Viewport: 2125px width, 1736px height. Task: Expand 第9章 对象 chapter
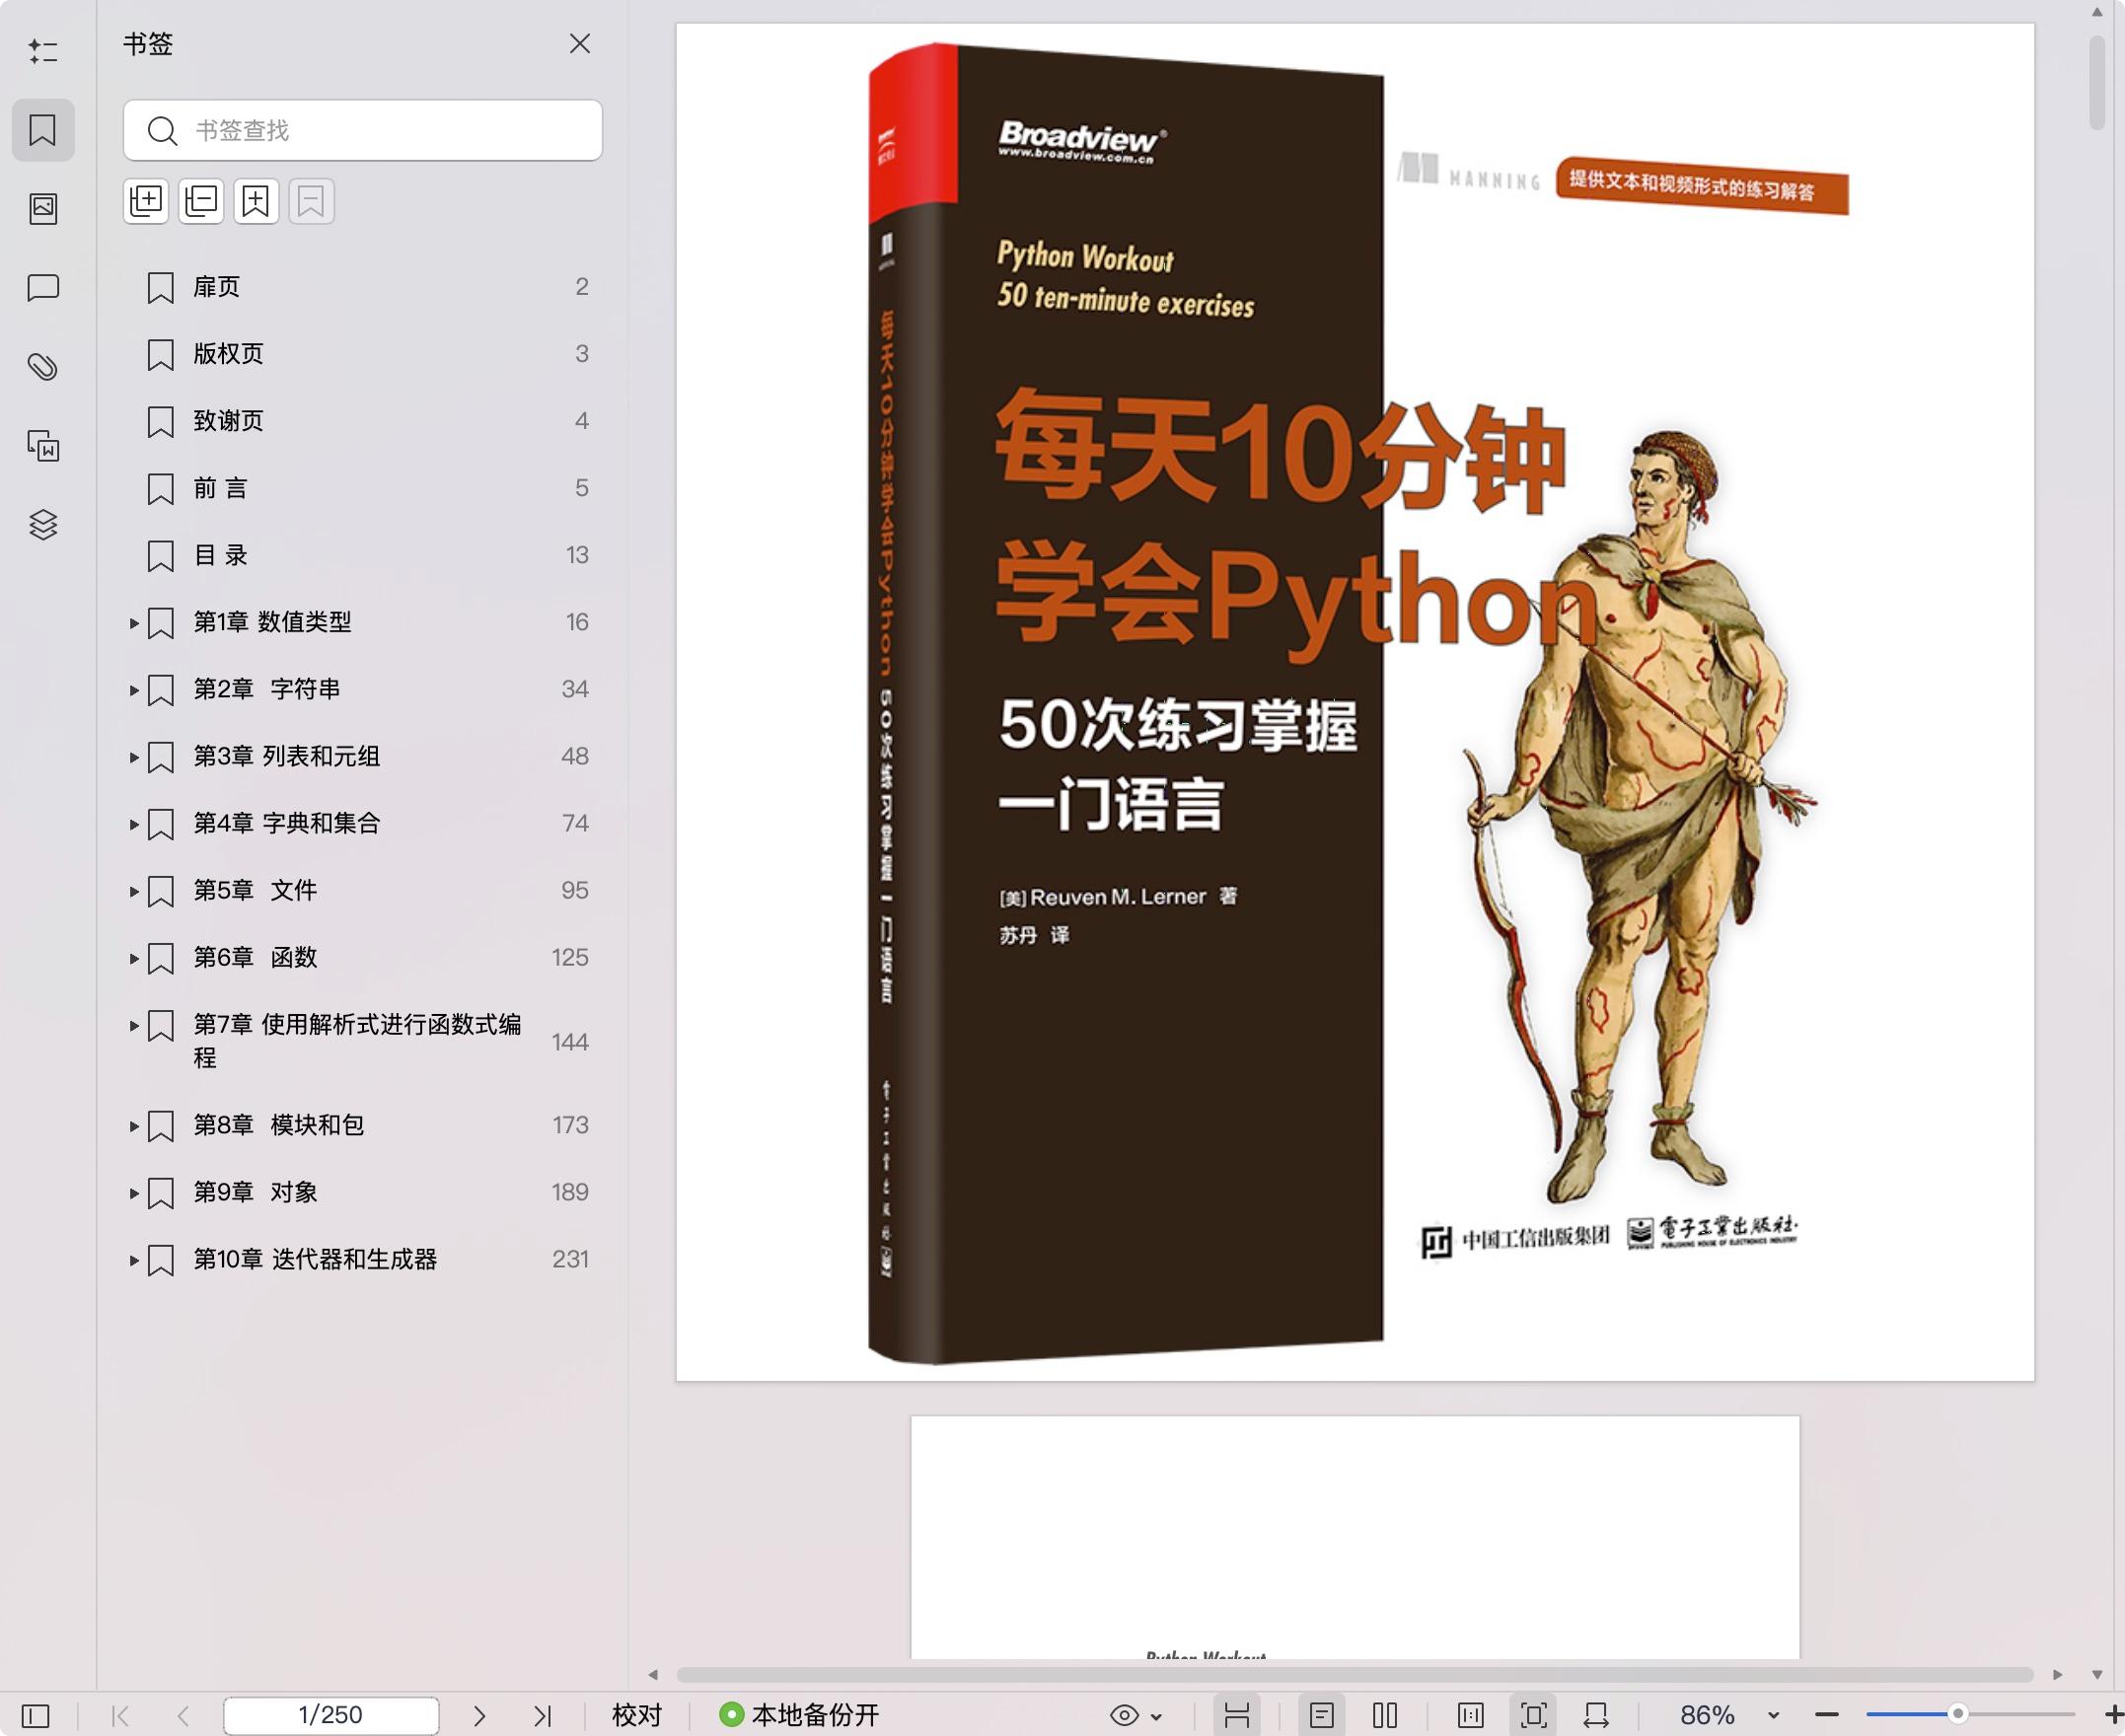134,1193
